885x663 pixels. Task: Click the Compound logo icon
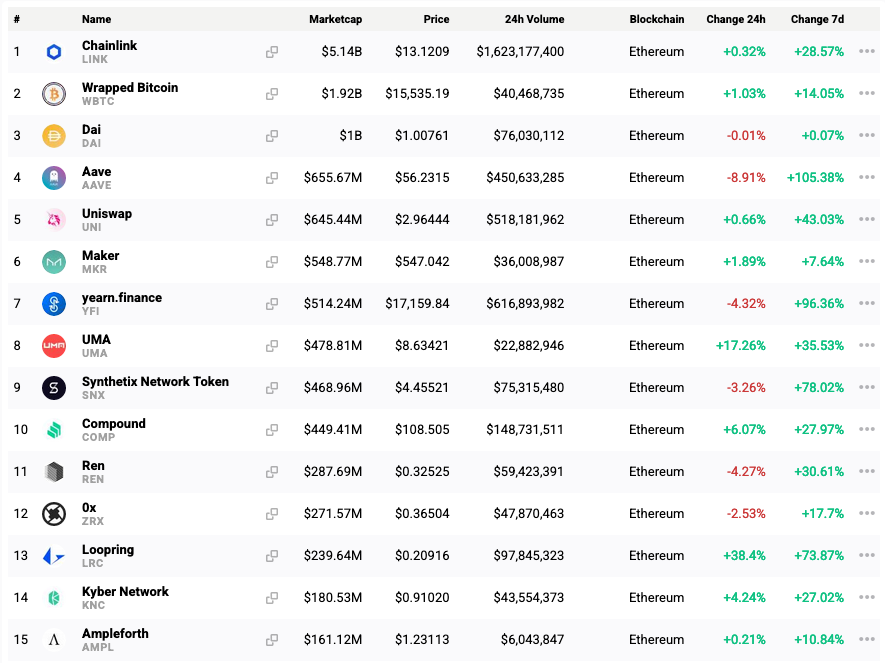(x=54, y=430)
